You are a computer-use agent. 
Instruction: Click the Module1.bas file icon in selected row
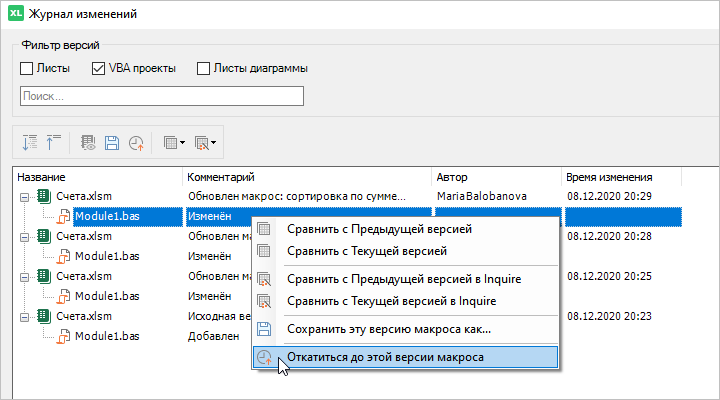[63, 215]
